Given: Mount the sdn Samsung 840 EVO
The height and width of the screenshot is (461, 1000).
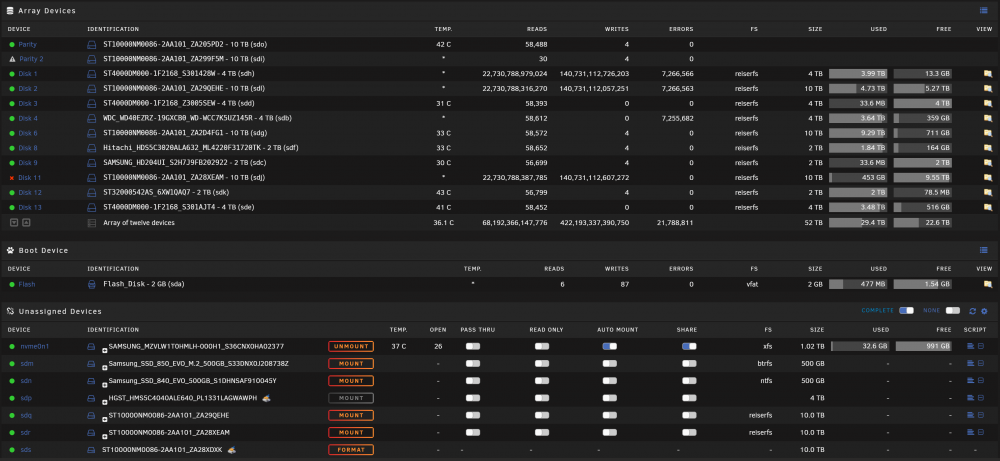Looking at the screenshot, I should pyautogui.click(x=351, y=381).
